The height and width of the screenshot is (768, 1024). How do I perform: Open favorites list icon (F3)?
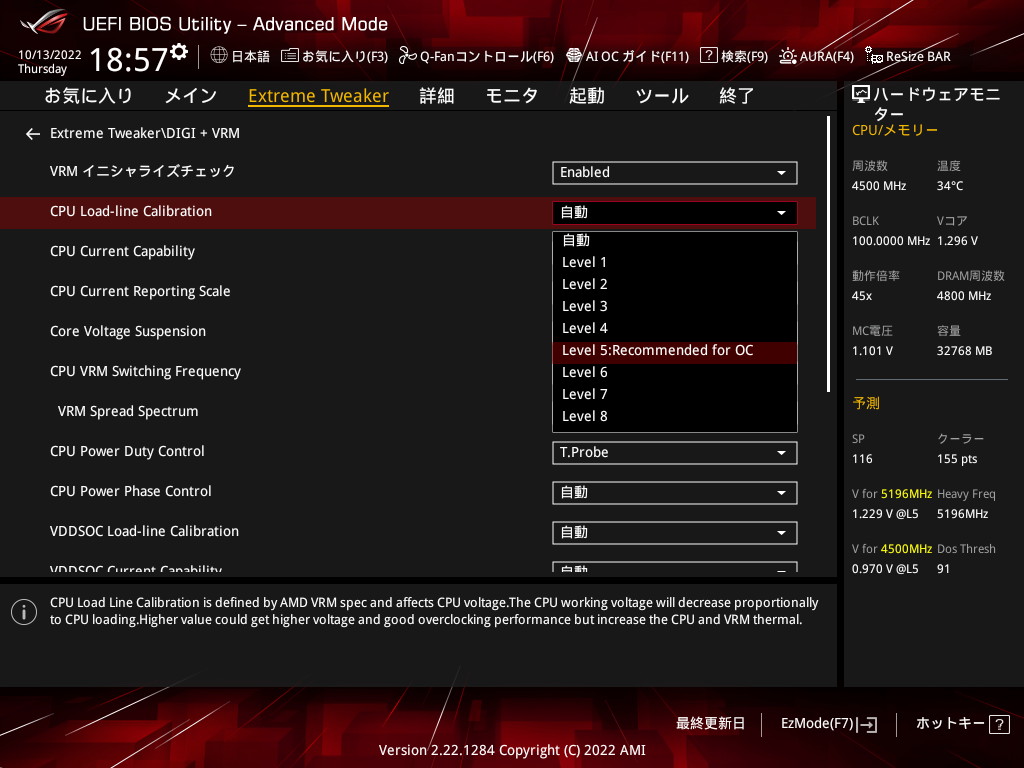(289, 56)
